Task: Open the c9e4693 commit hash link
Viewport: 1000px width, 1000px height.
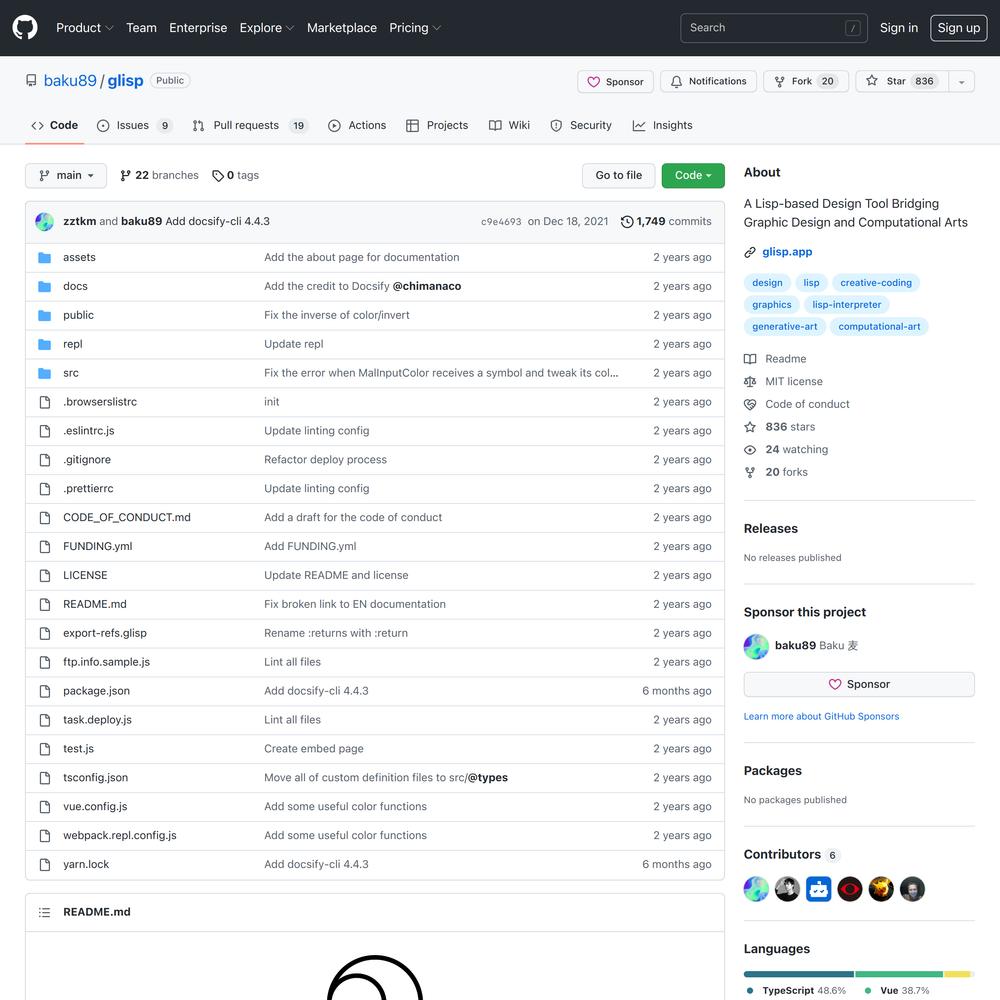Action: (501, 222)
